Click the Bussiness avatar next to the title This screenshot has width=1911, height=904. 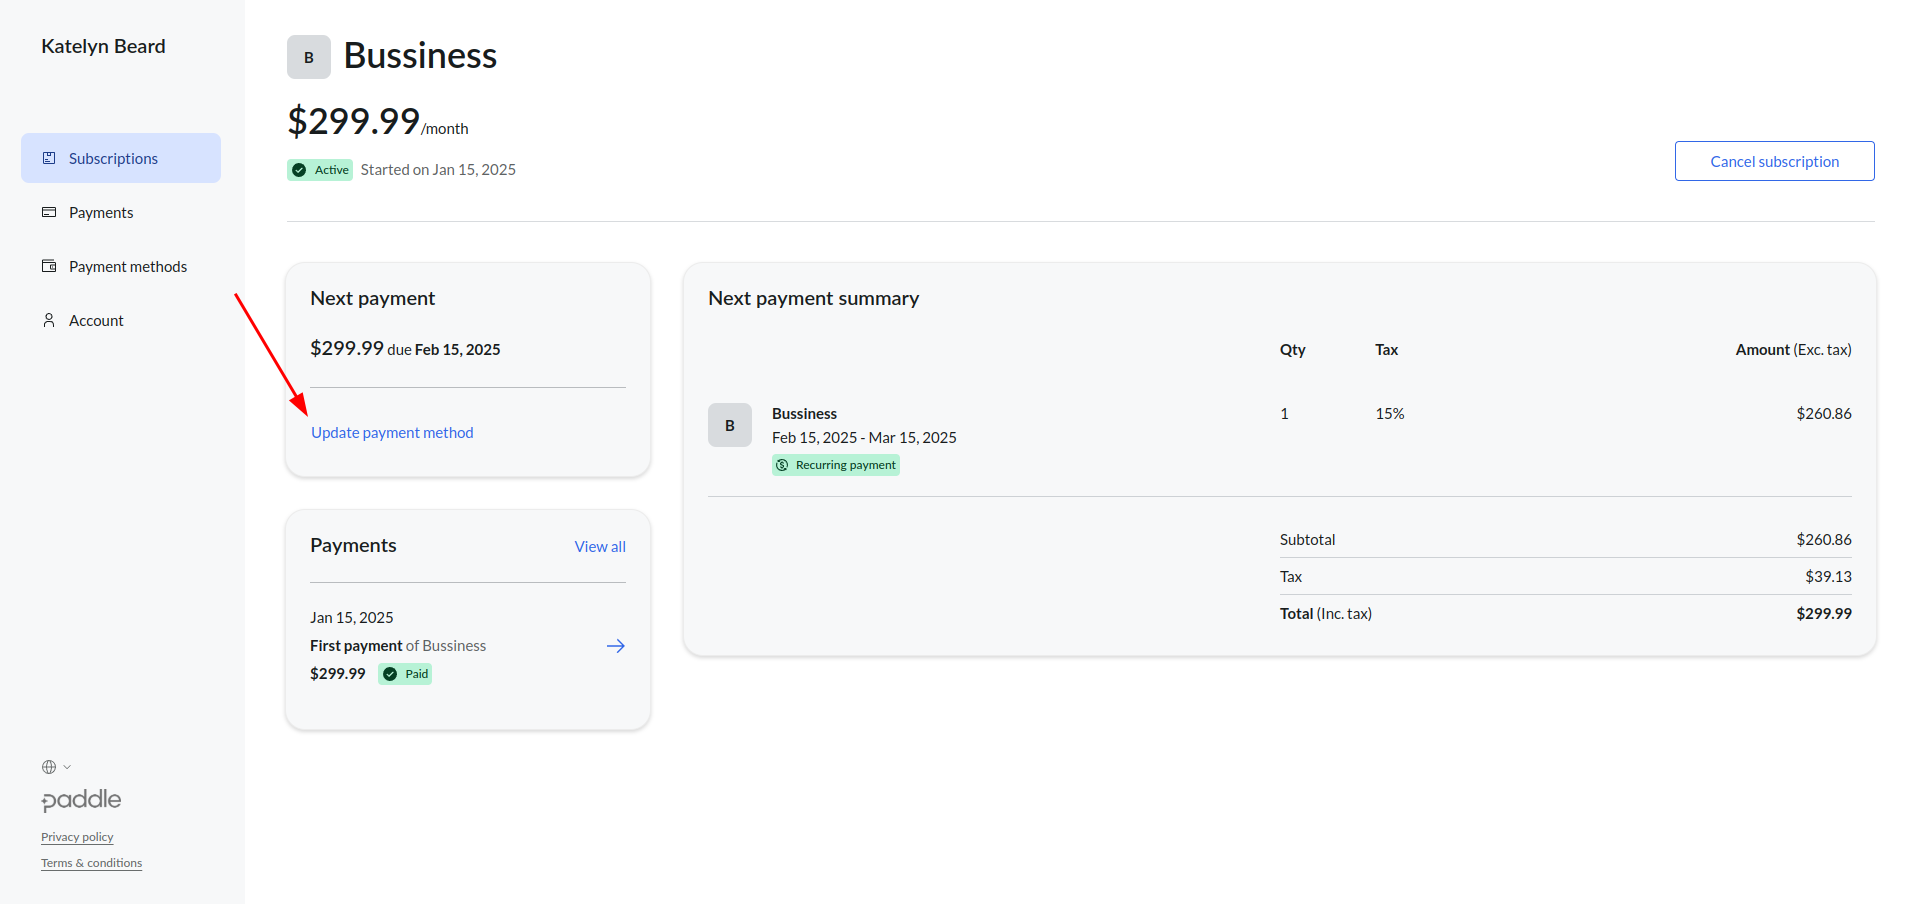[308, 57]
